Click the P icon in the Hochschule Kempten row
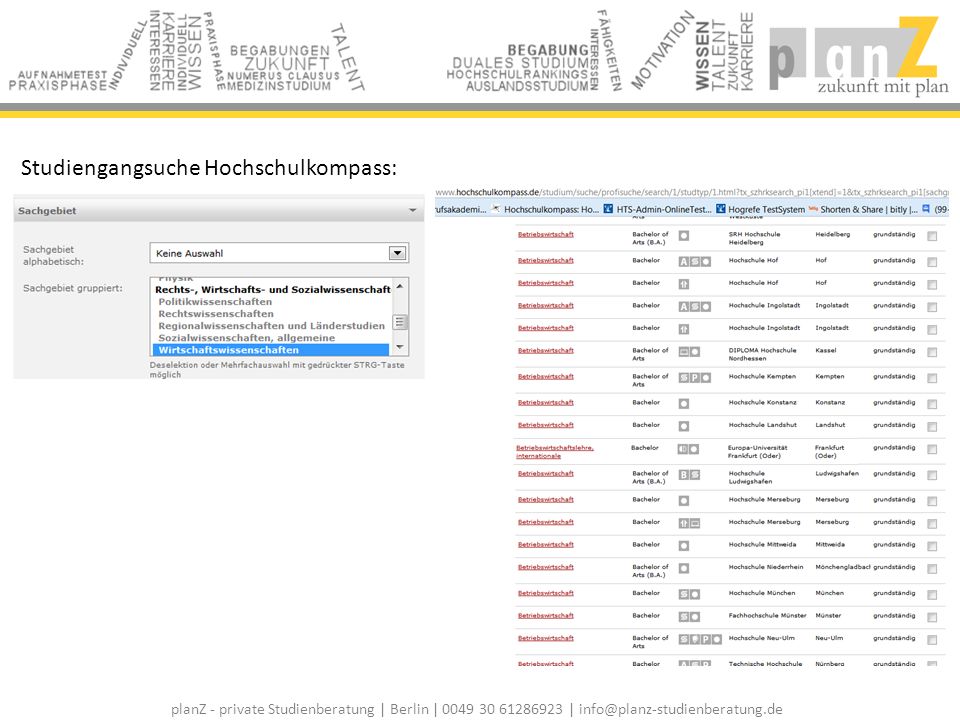 pos(695,378)
